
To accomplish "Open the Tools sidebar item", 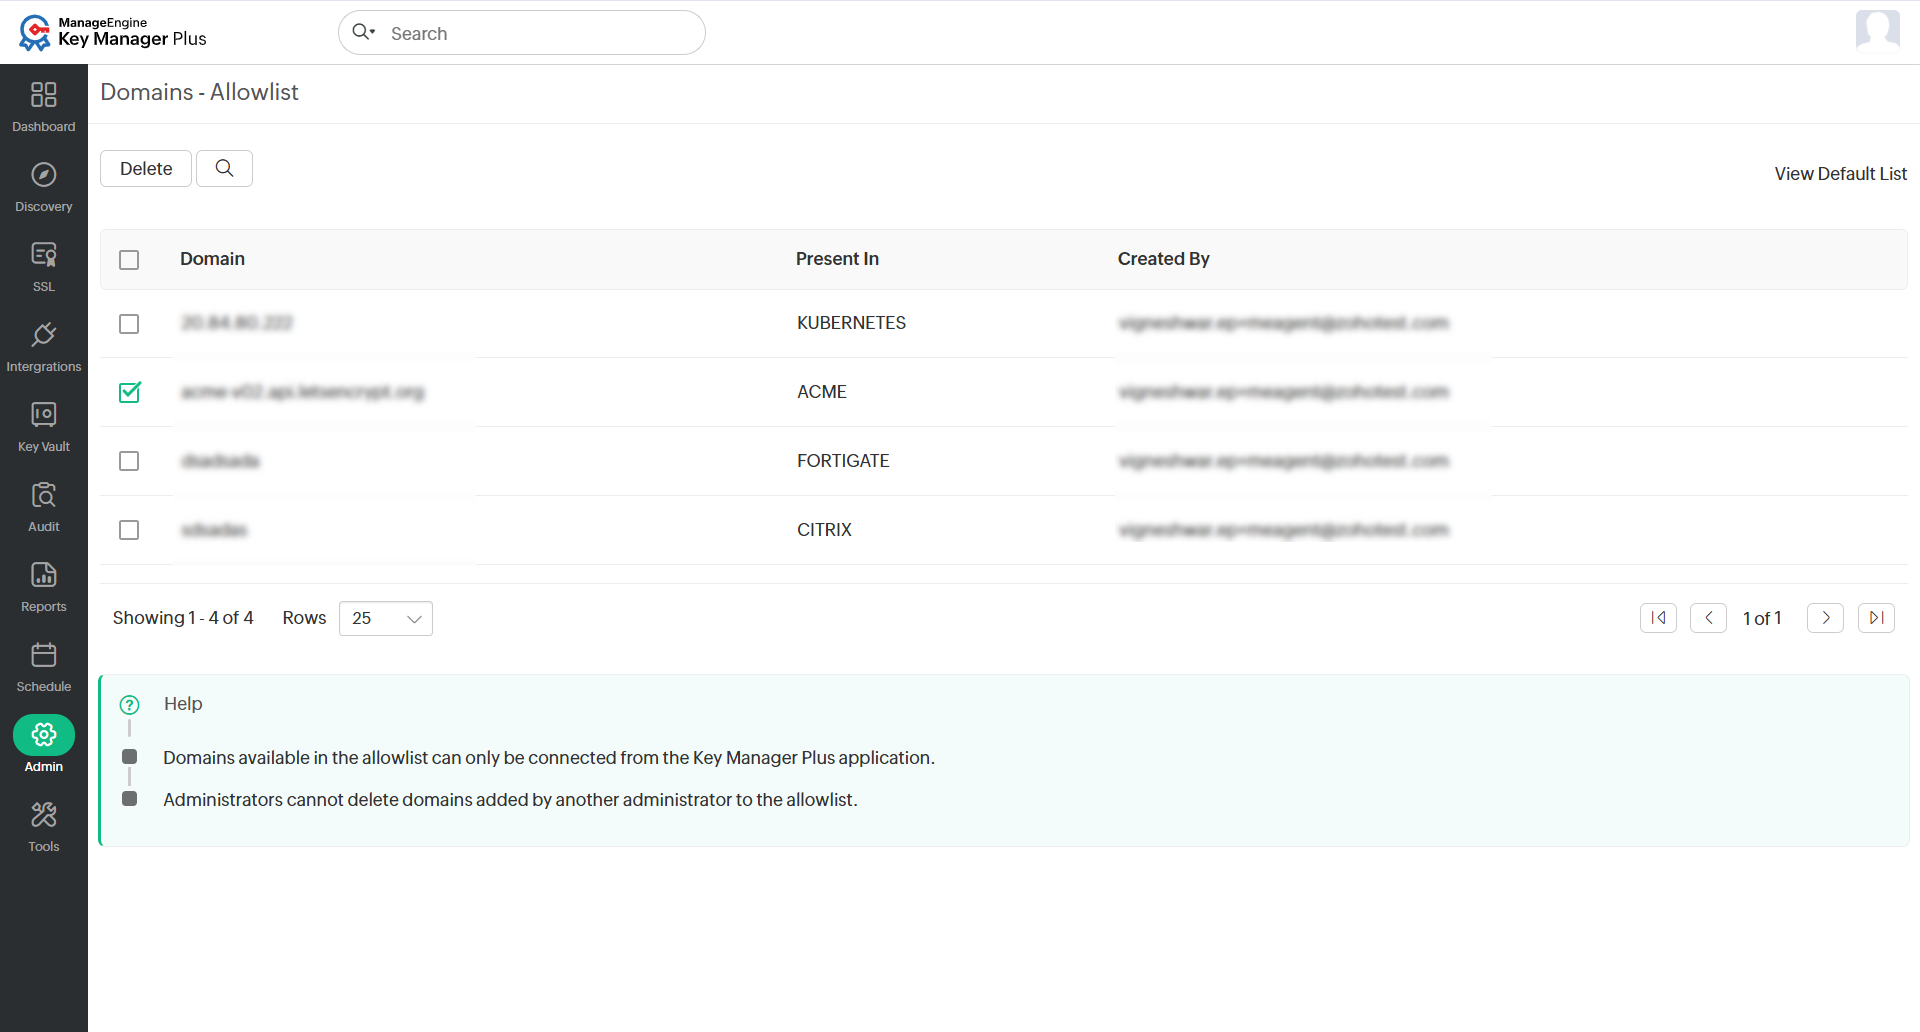I will 44,826.
